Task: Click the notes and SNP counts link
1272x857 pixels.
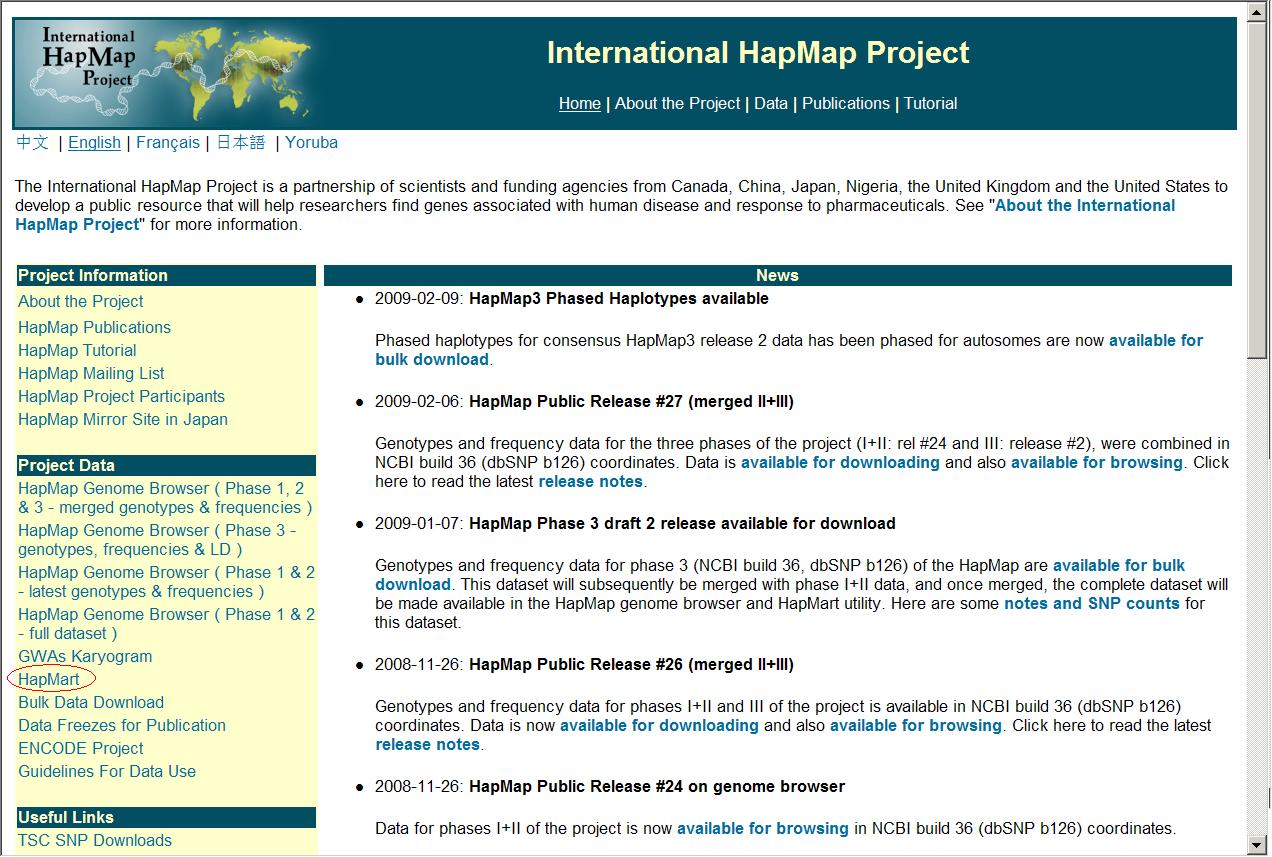Action: point(1091,604)
